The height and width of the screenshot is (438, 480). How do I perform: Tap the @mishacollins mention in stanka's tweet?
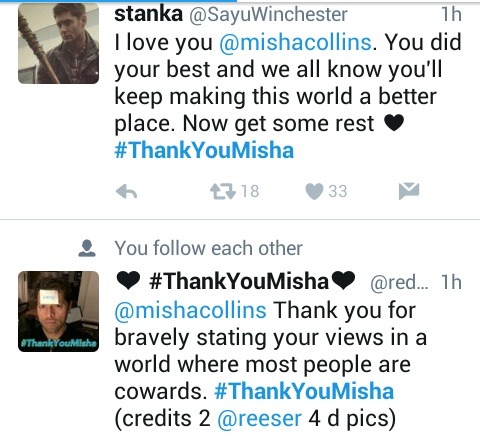(295, 43)
